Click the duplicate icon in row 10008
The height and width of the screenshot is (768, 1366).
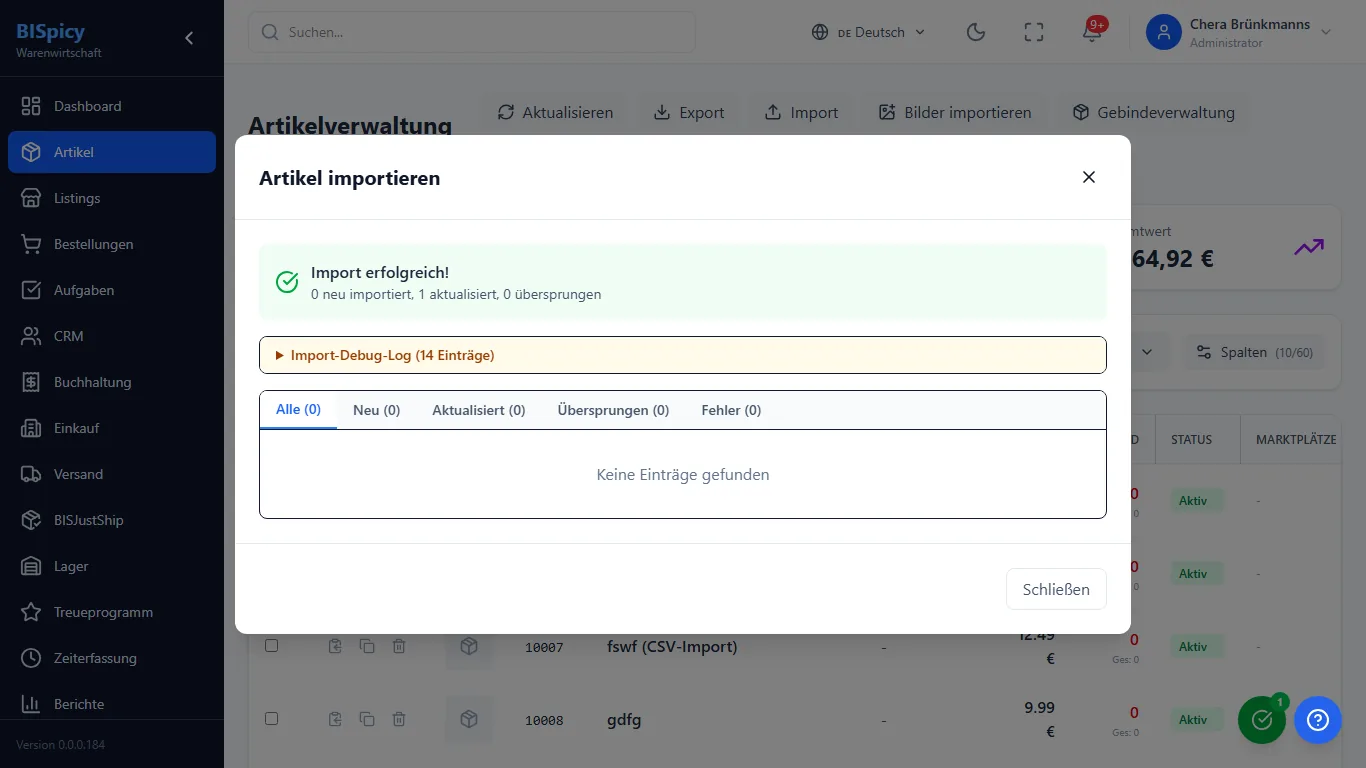(367, 718)
